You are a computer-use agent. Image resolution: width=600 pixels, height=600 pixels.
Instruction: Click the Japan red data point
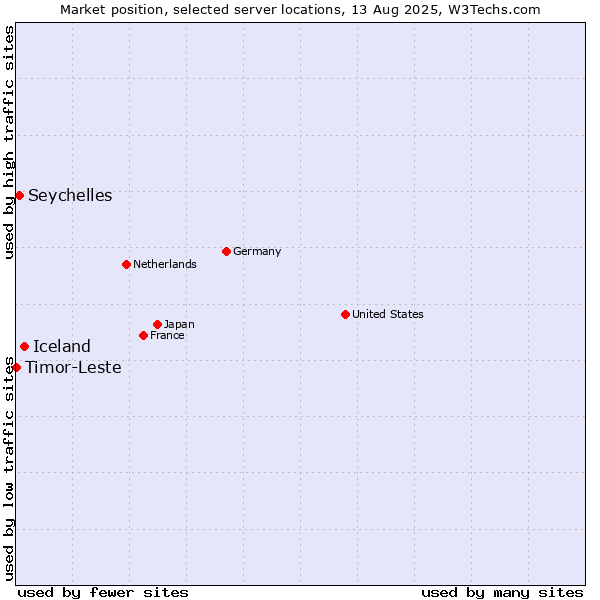tap(157, 324)
